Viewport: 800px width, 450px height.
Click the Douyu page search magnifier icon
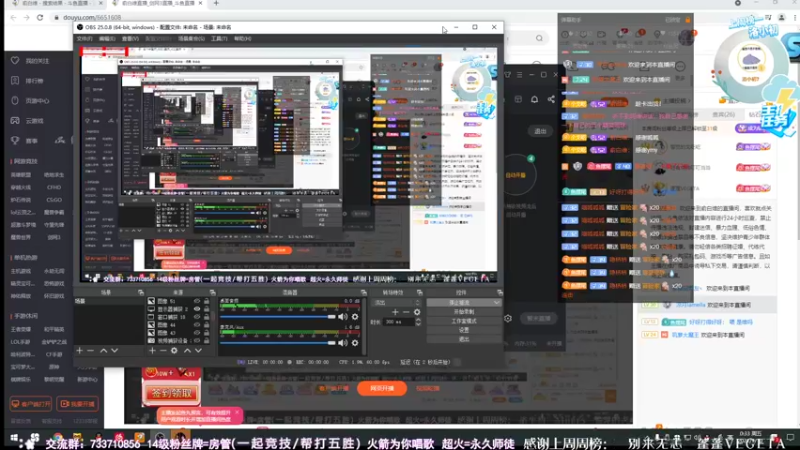click(539, 38)
